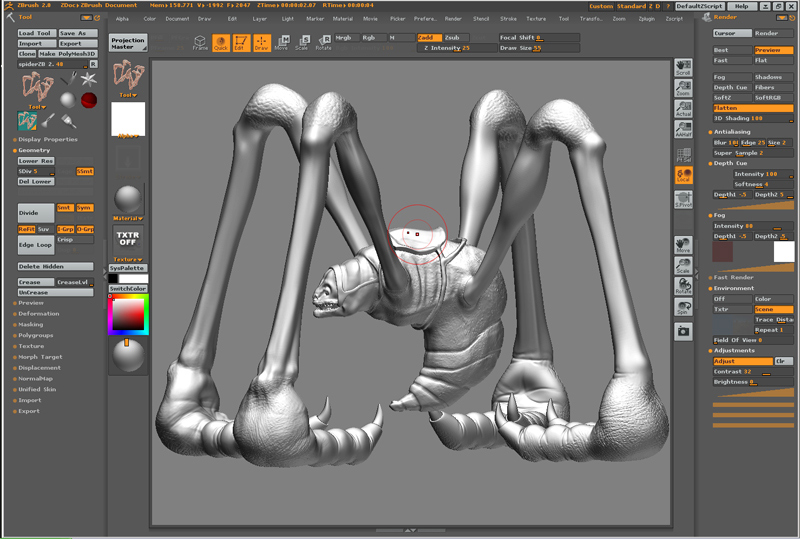Toggle the Flatten render option
Image resolution: width=800 pixels, height=539 pixels.
pos(753,108)
